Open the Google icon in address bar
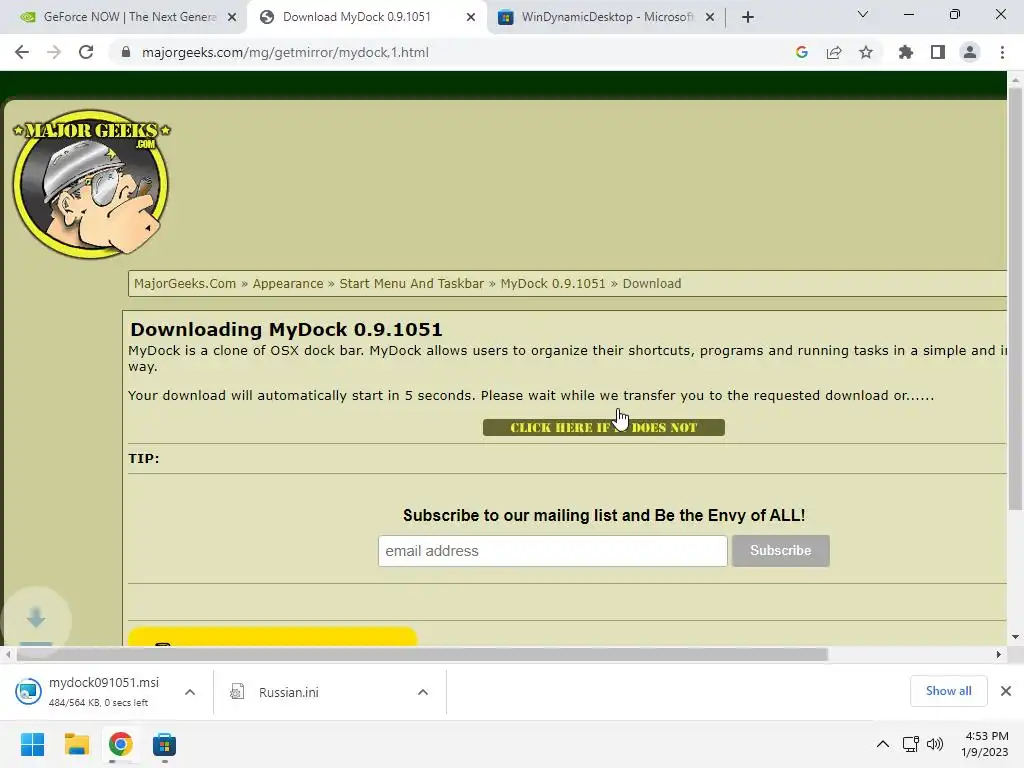1024x768 pixels. (x=802, y=52)
